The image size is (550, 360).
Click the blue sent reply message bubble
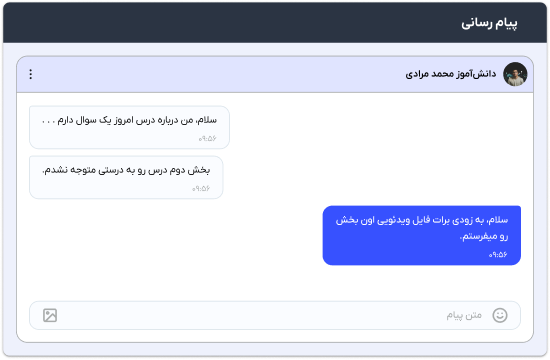pyautogui.click(x=422, y=235)
